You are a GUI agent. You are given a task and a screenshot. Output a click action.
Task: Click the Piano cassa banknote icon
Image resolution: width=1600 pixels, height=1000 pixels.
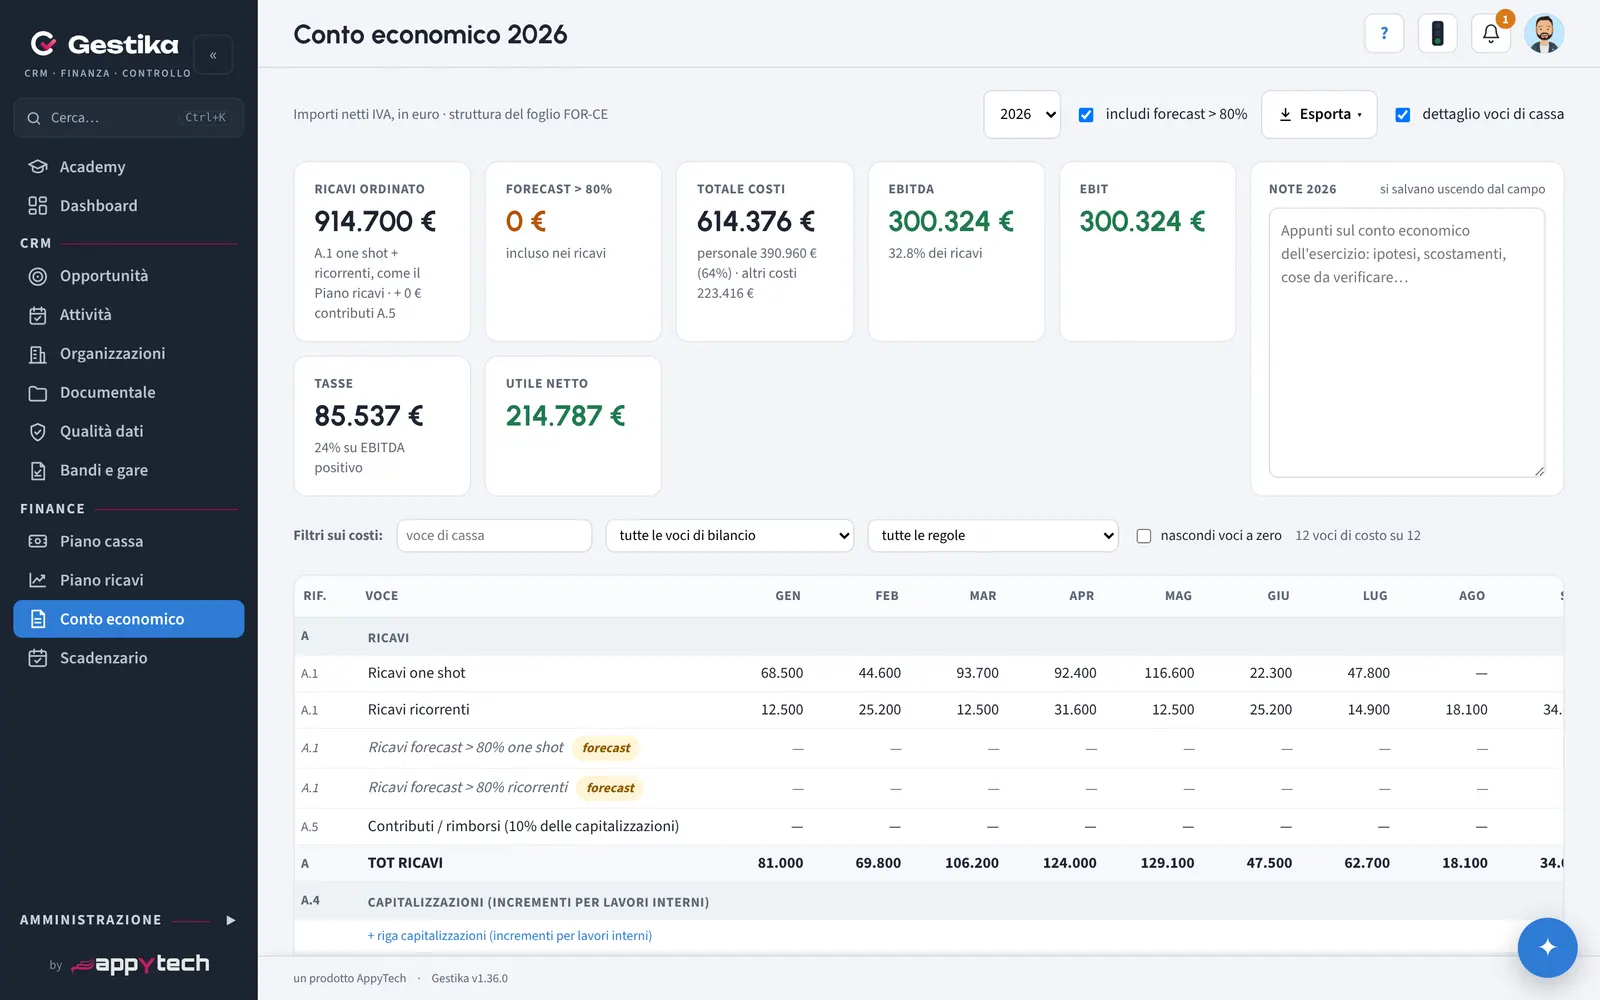pos(38,541)
